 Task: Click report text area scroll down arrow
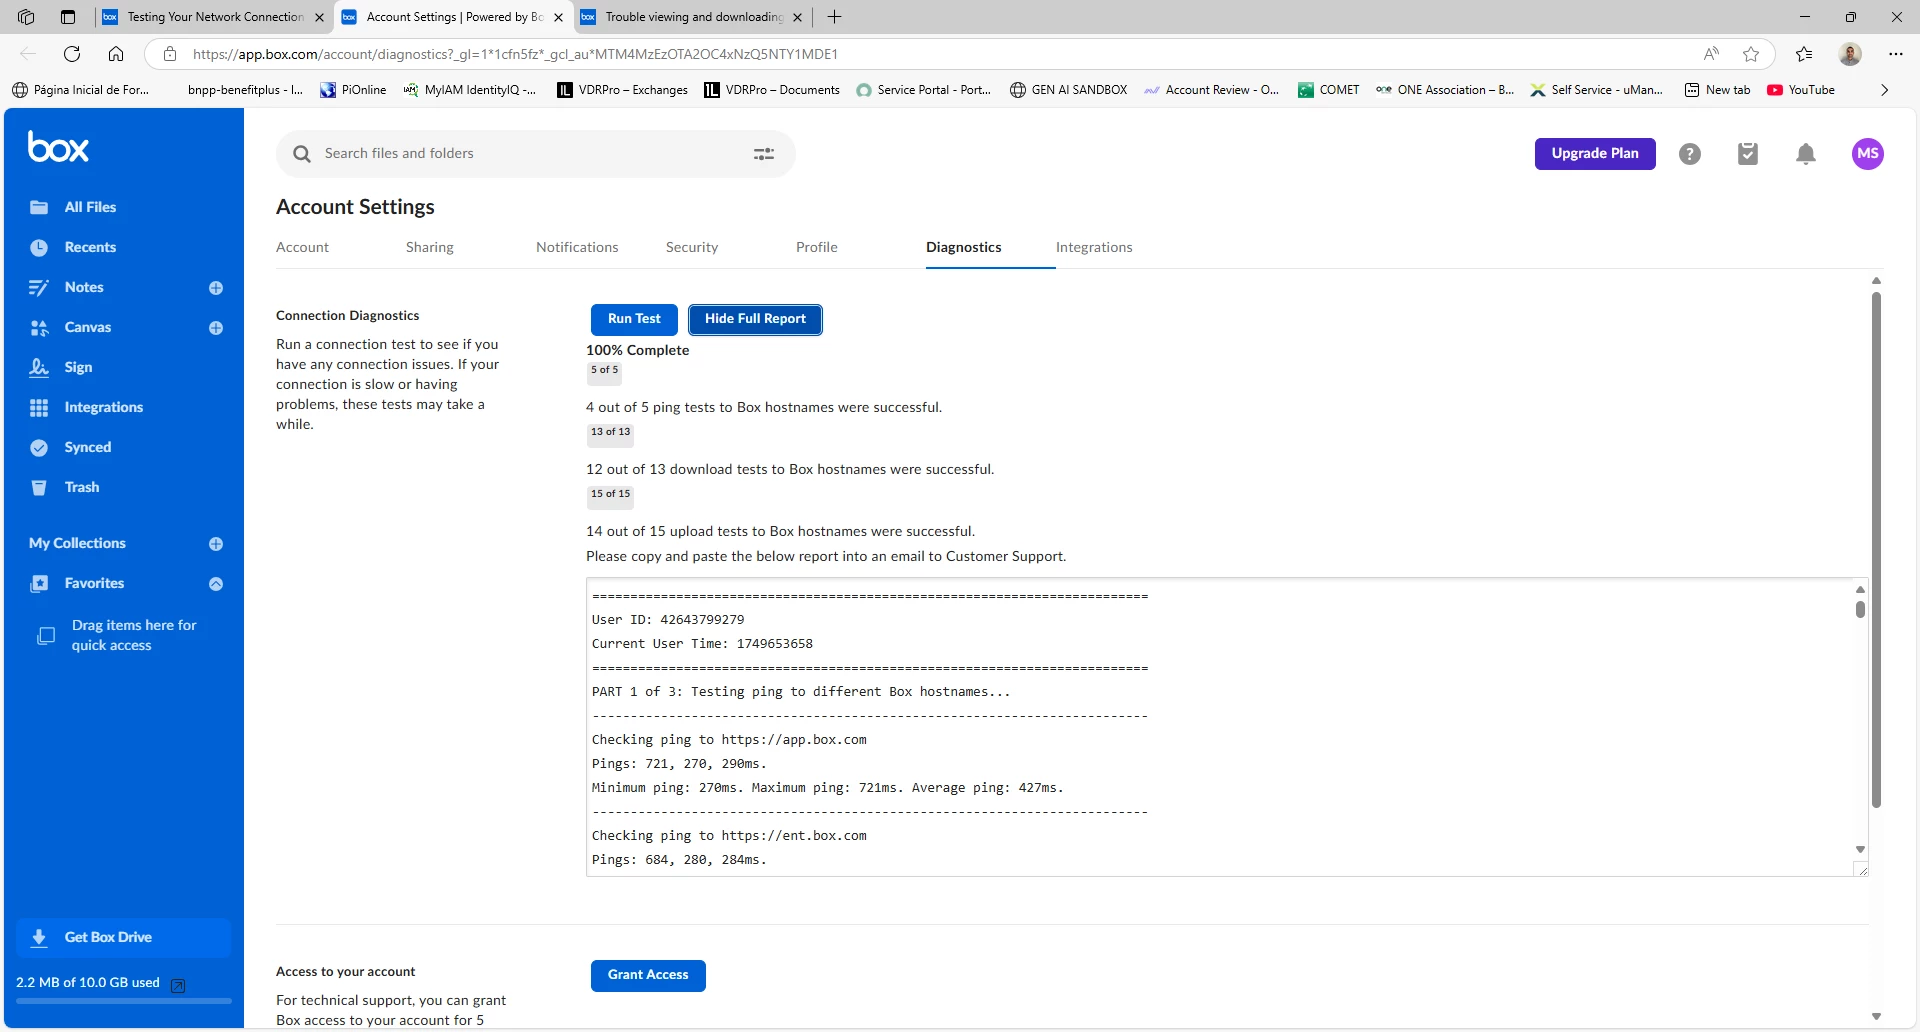click(1860, 849)
